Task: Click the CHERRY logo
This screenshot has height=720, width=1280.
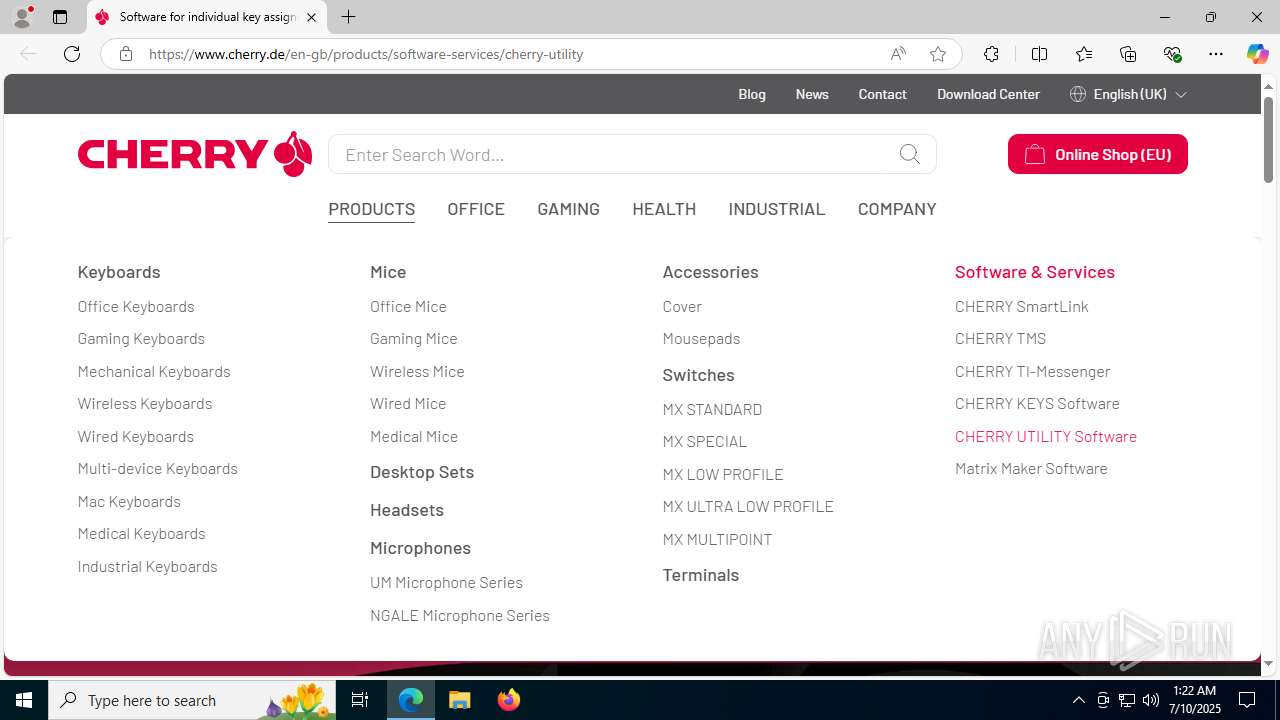Action: [x=195, y=154]
